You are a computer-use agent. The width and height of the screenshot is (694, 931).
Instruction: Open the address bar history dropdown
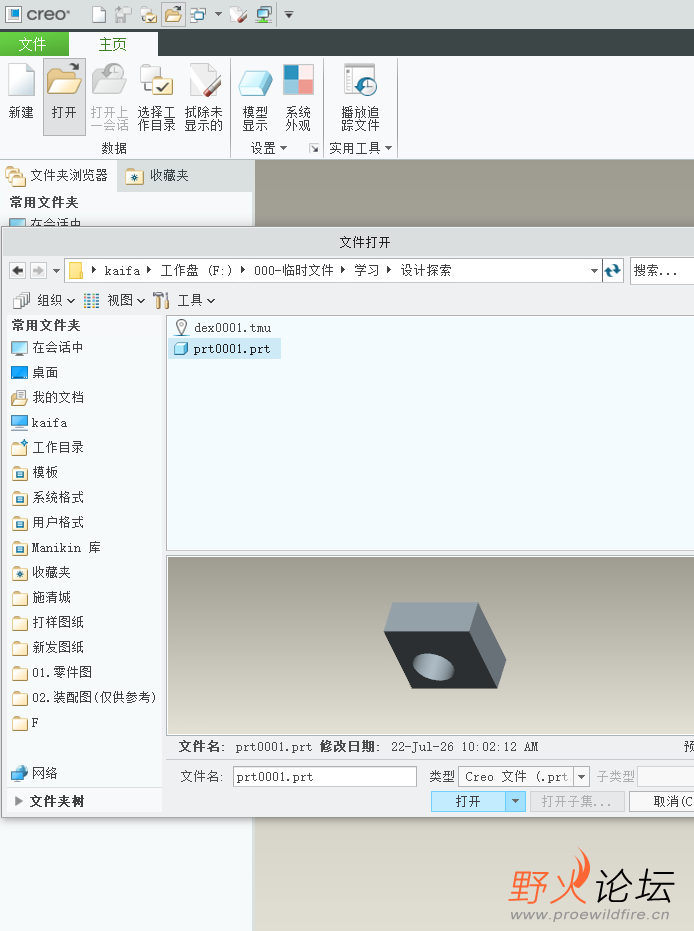pyautogui.click(x=594, y=271)
